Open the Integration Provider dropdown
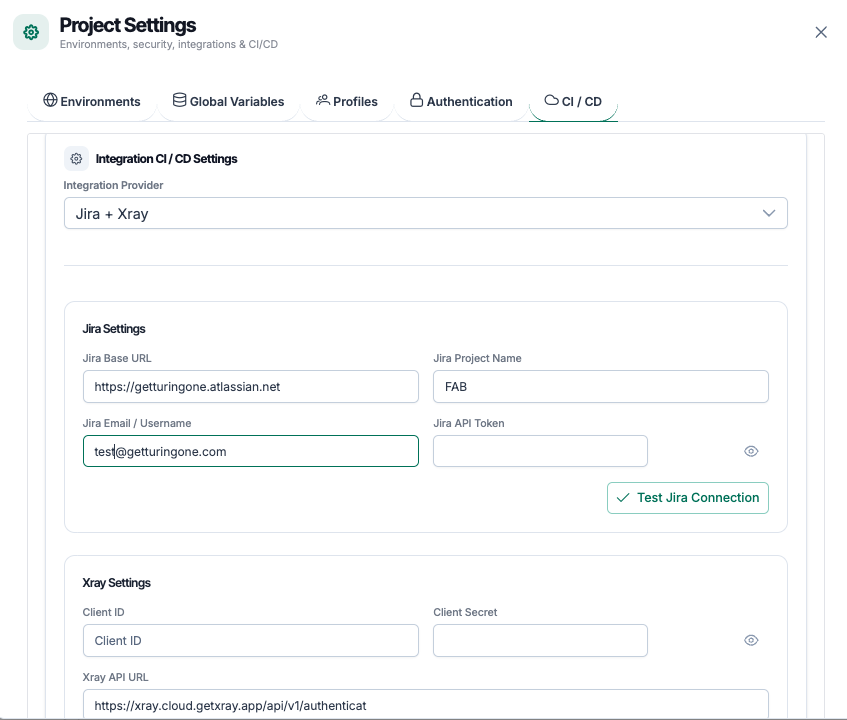The image size is (847, 720). pyautogui.click(x=425, y=213)
